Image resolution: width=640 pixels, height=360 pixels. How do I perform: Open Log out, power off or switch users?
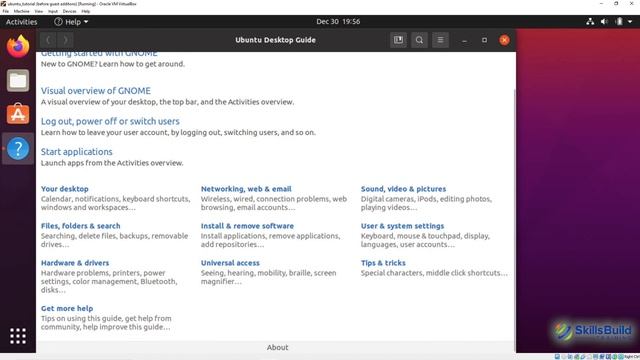click(110, 121)
